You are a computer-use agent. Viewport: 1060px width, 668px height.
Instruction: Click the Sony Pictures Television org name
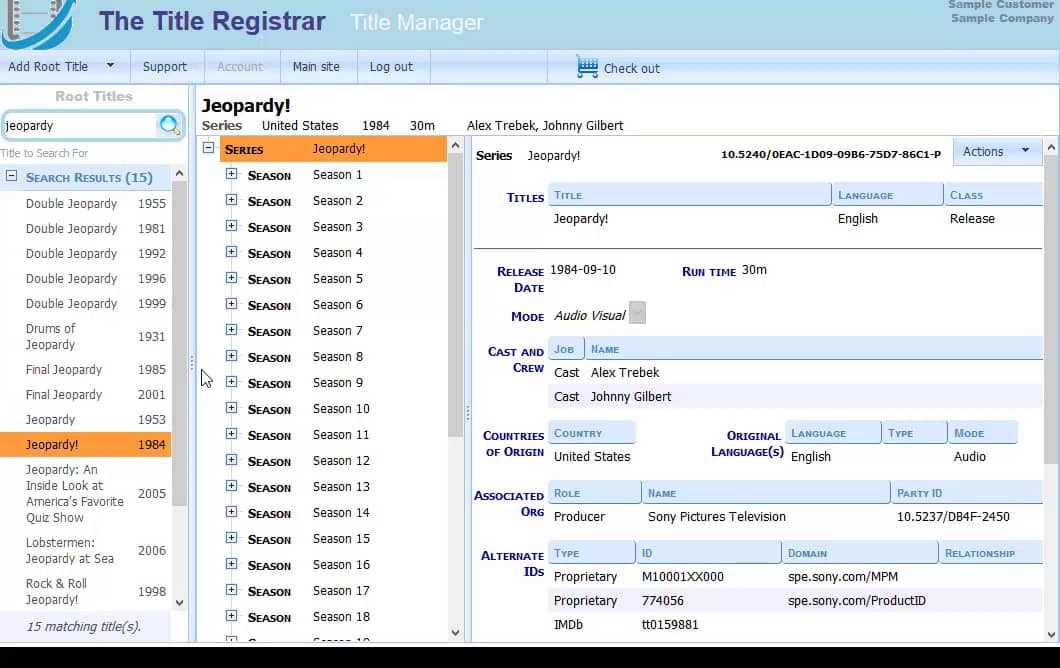click(717, 517)
